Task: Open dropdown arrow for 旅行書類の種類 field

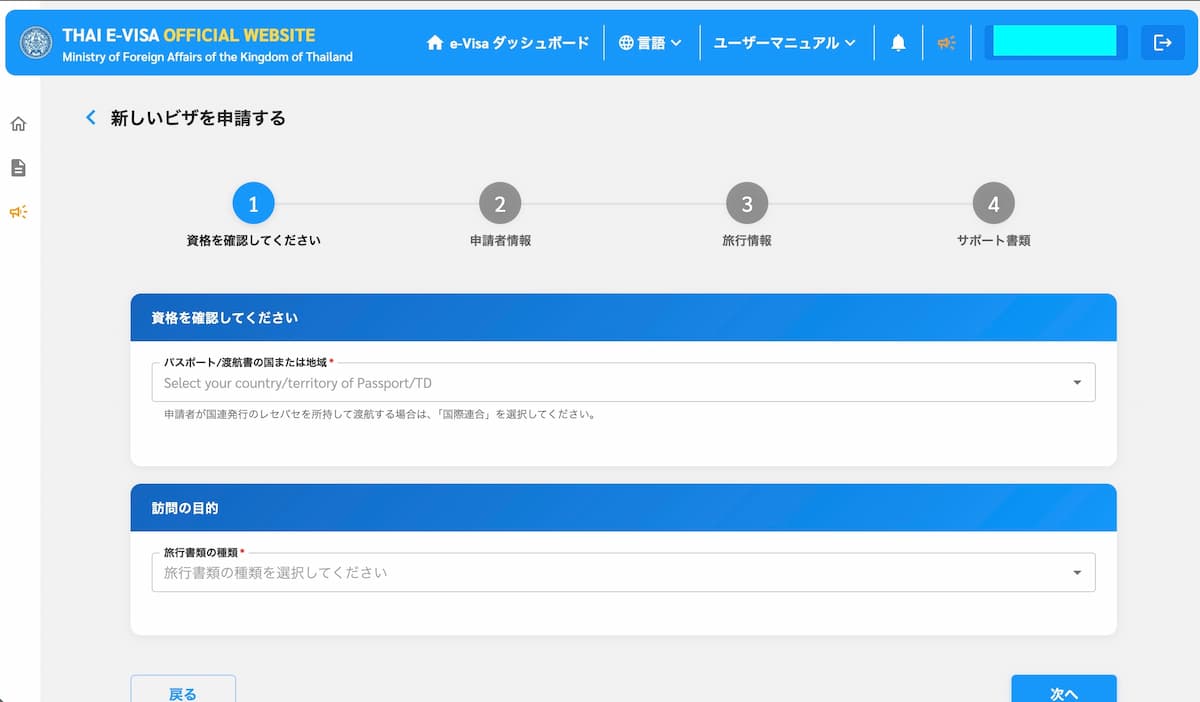Action: coord(1077,573)
